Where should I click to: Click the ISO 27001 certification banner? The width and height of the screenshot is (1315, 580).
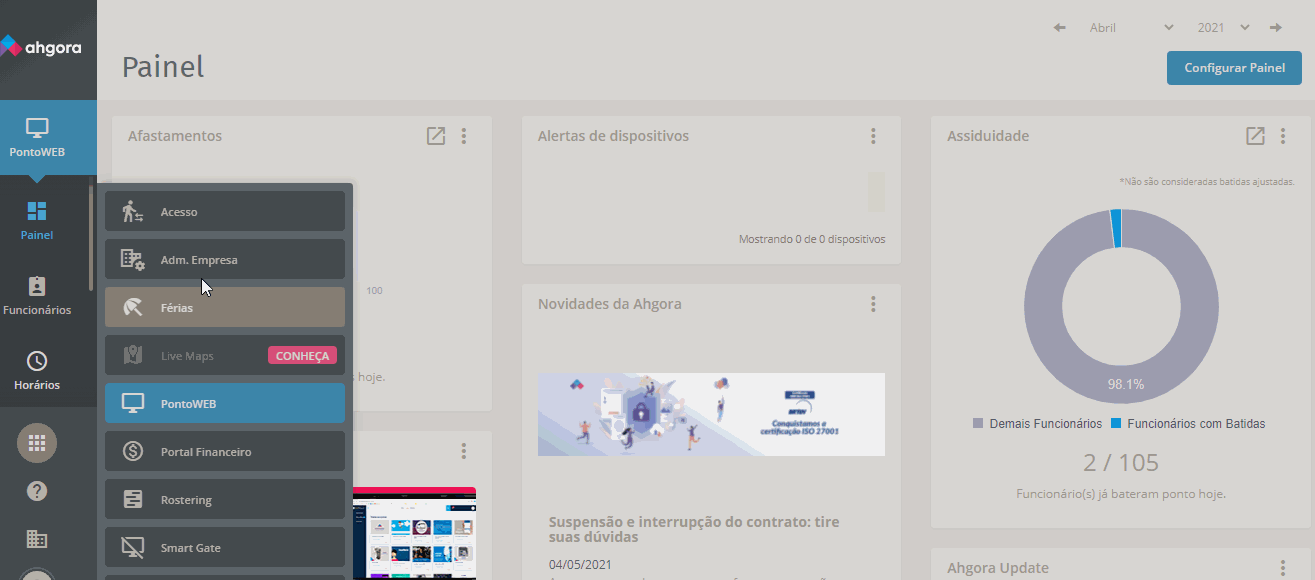point(711,414)
